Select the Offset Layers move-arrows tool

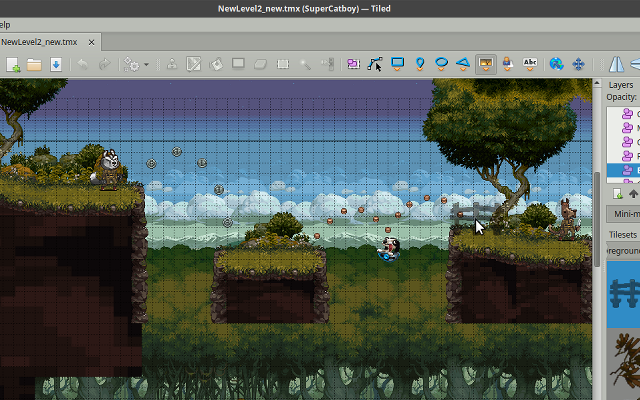578,64
